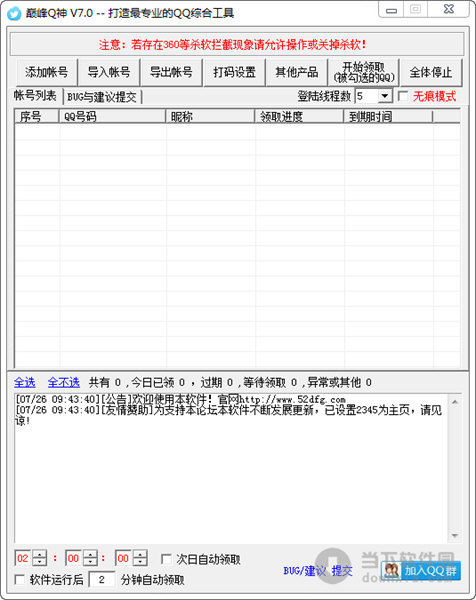The width and height of the screenshot is (476, 600).
Task: Decrease the minutes stepper value
Action: [90, 562]
